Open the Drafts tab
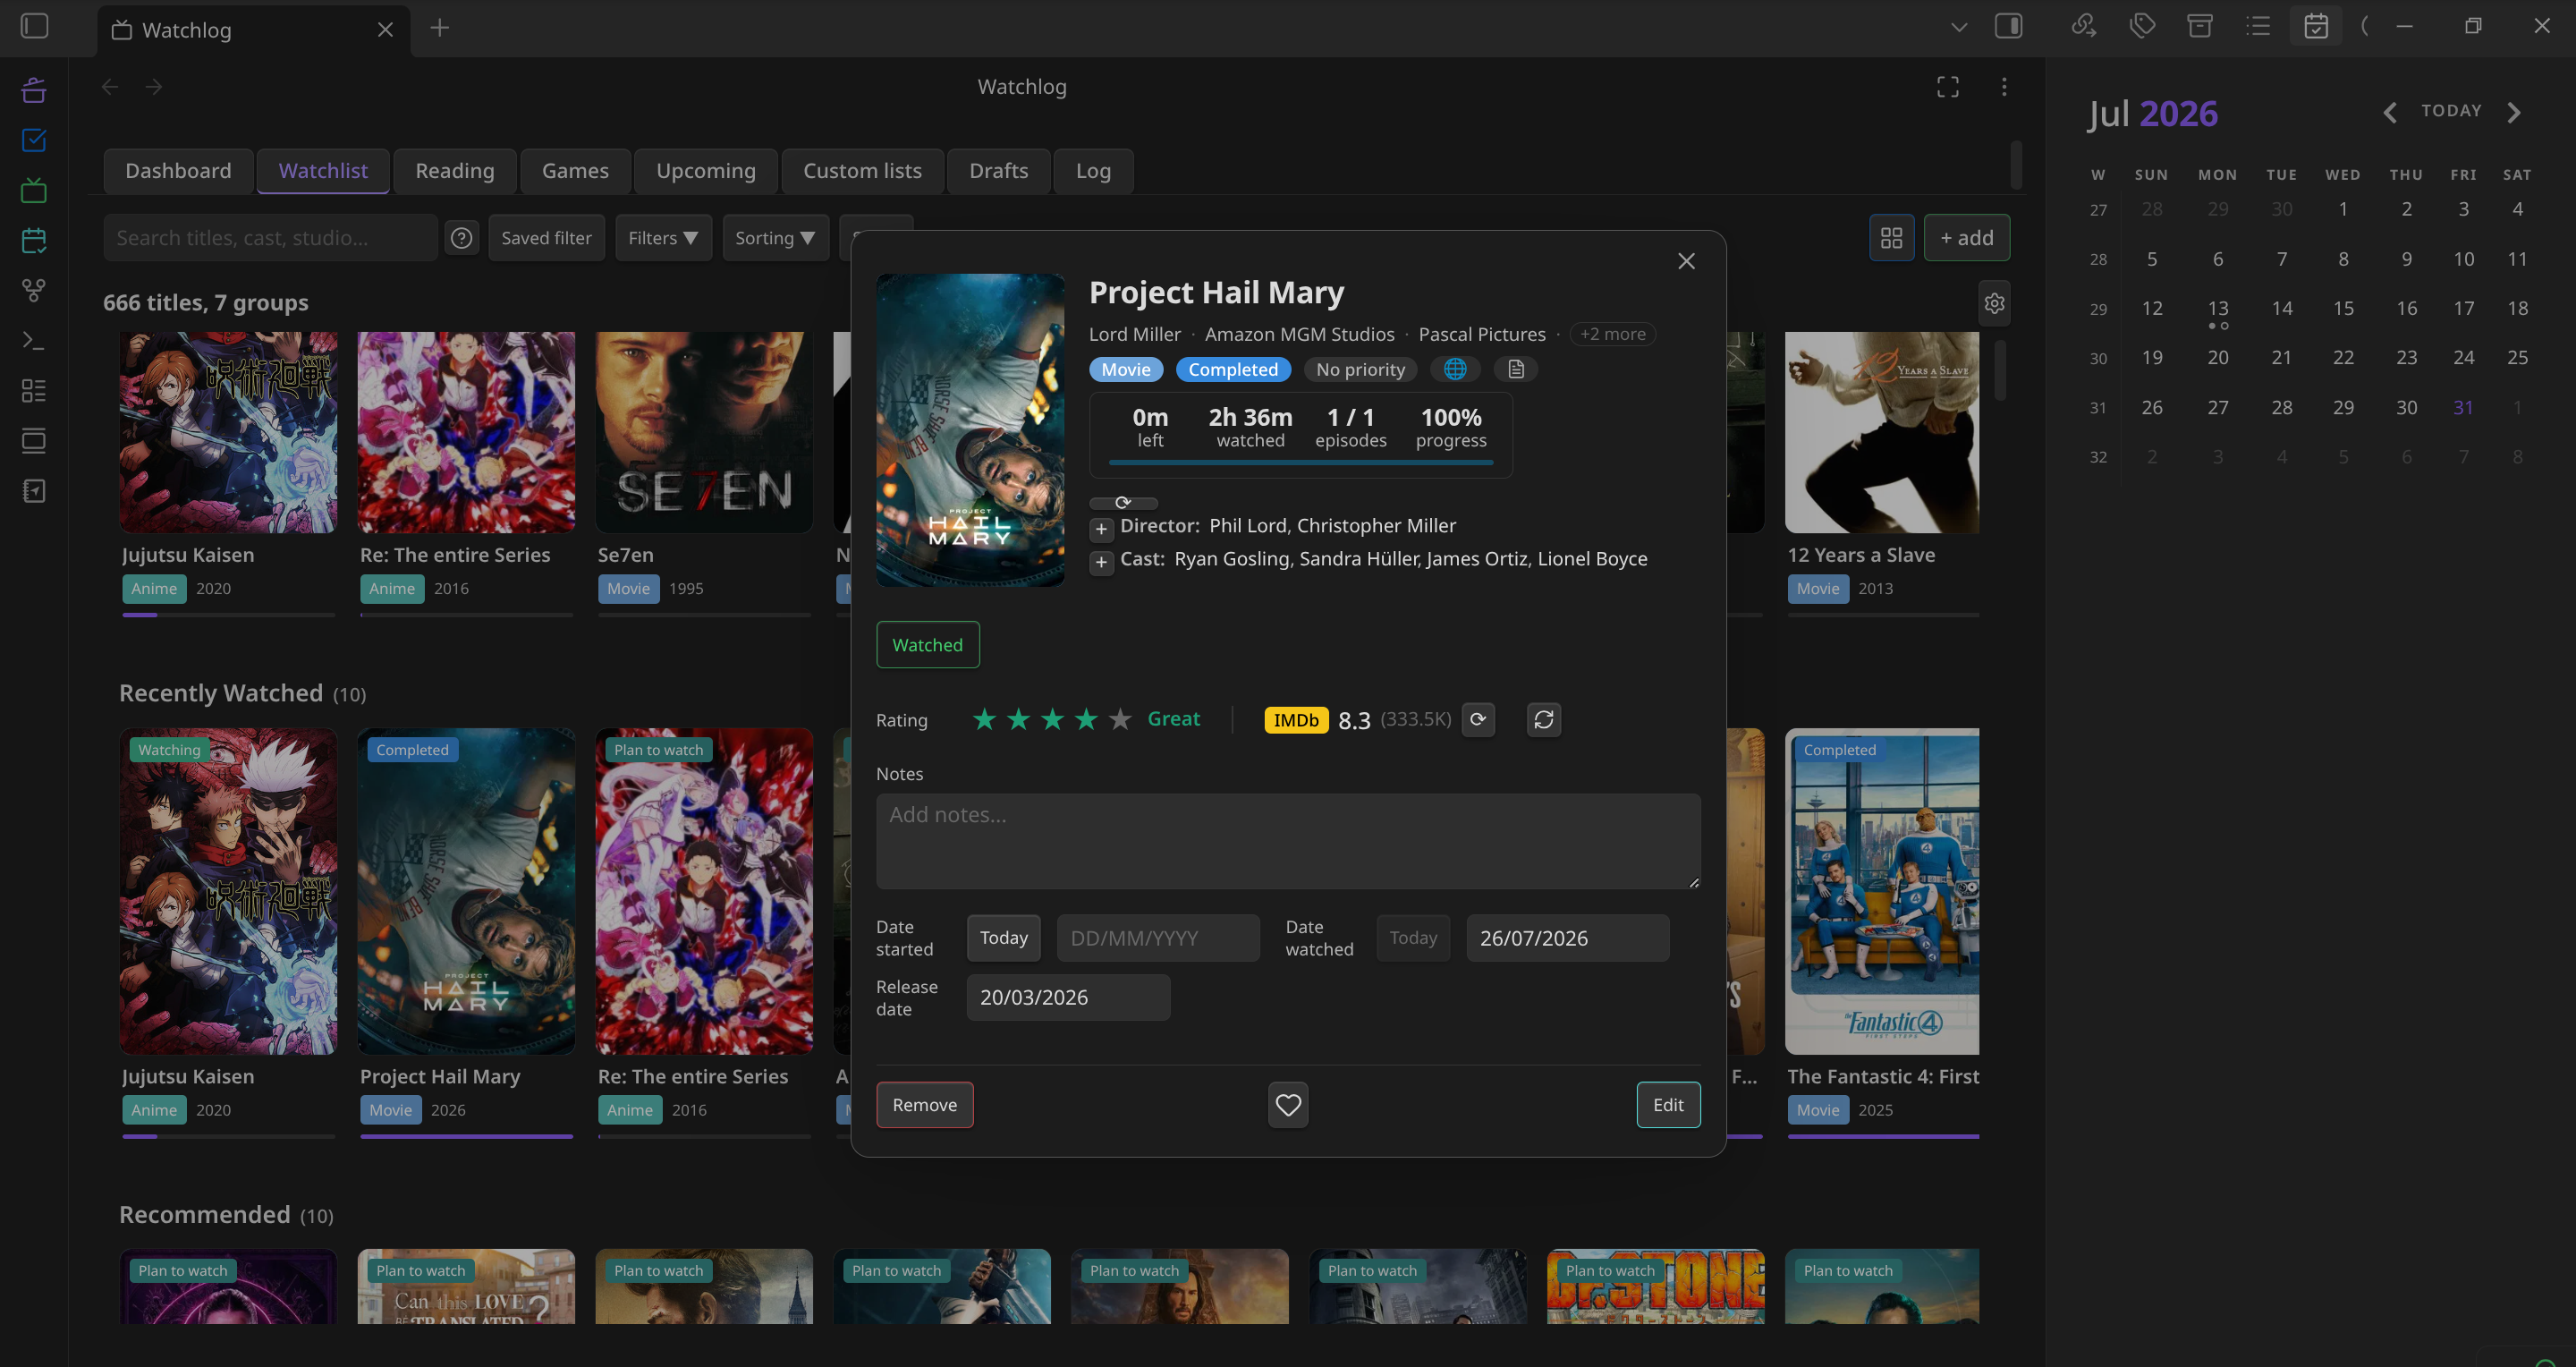This screenshot has width=2576, height=1367. pyautogui.click(x=999, y=171)
